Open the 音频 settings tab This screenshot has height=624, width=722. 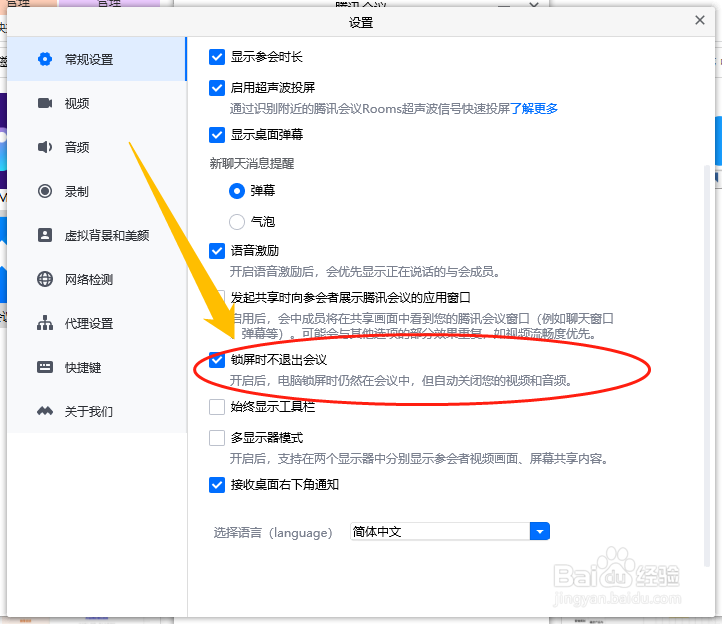[x=97, y=147]
